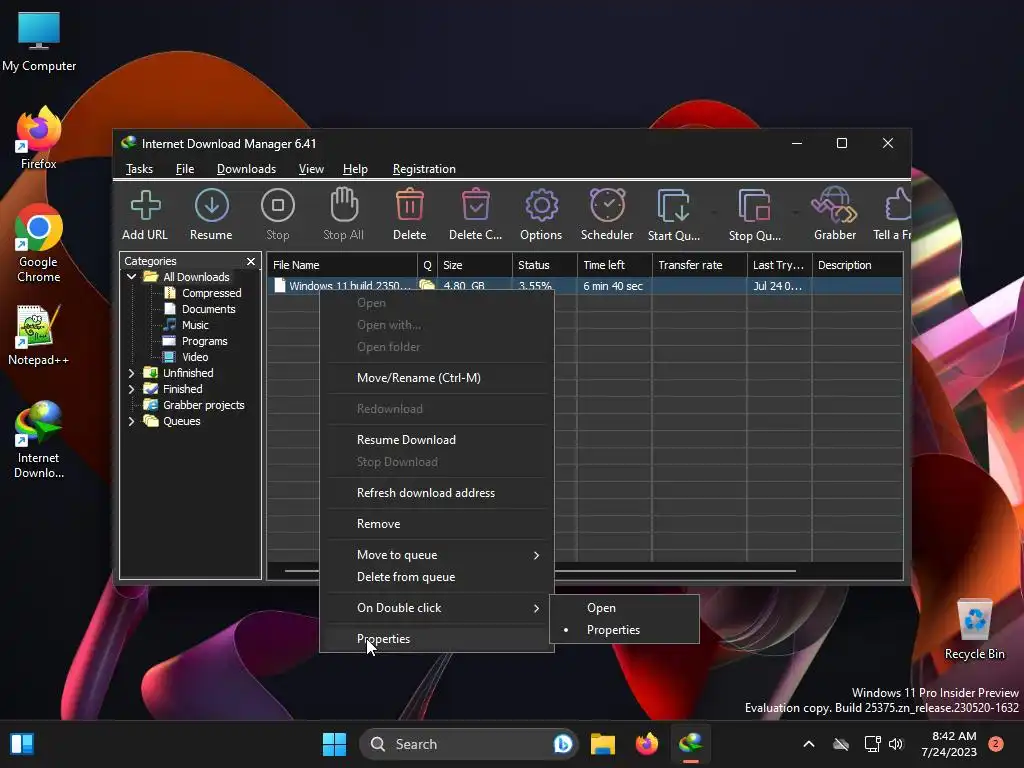Open Google Chrome desktop shortcut

coord(39,243)
